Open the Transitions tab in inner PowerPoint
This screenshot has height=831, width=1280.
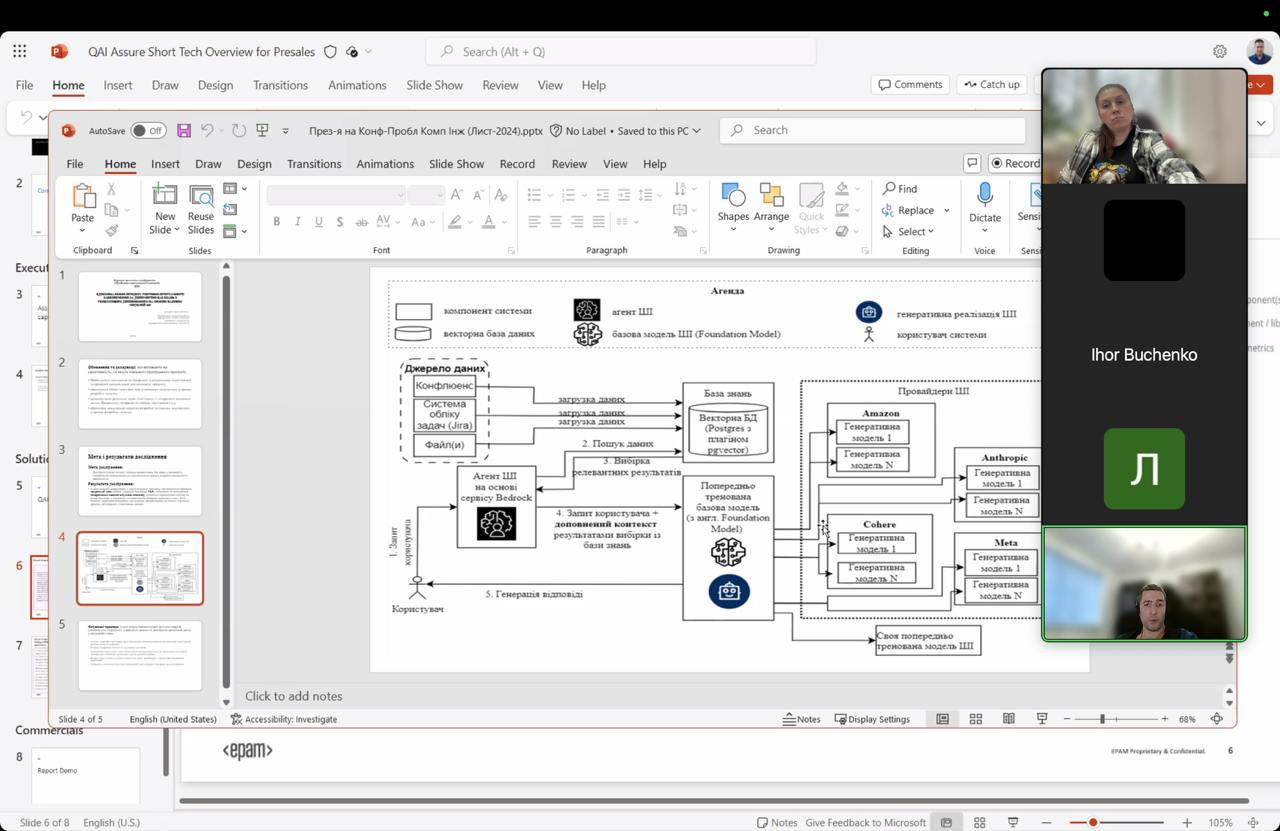tap(314, 164)
